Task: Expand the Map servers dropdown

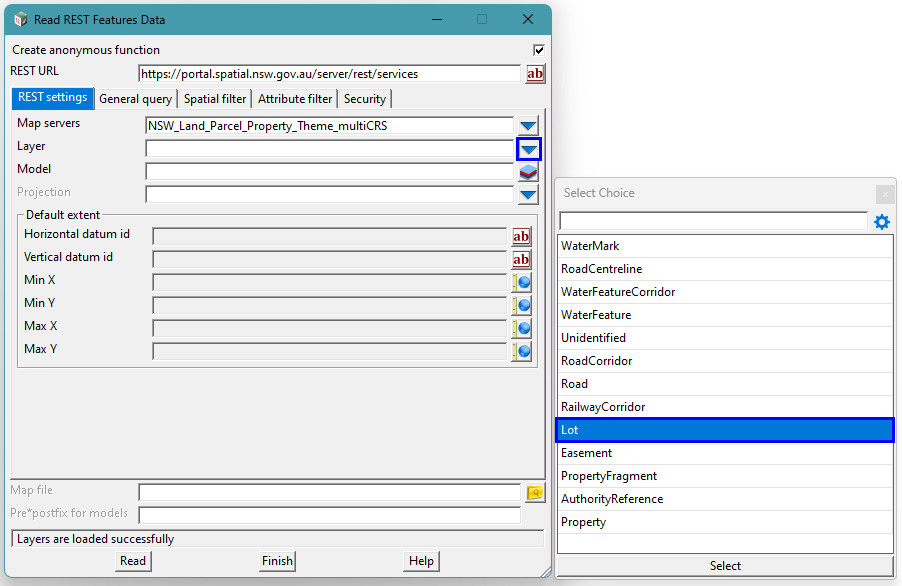Action: [528, 126]
